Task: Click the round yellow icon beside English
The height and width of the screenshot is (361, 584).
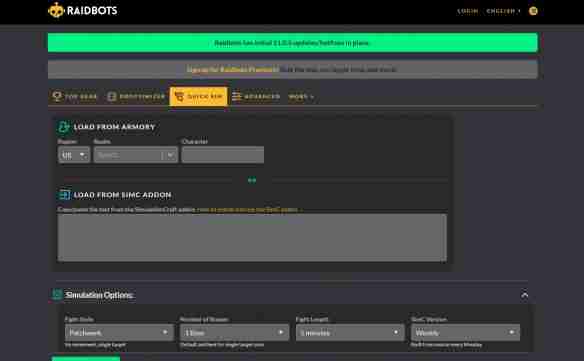Action: 533,11
